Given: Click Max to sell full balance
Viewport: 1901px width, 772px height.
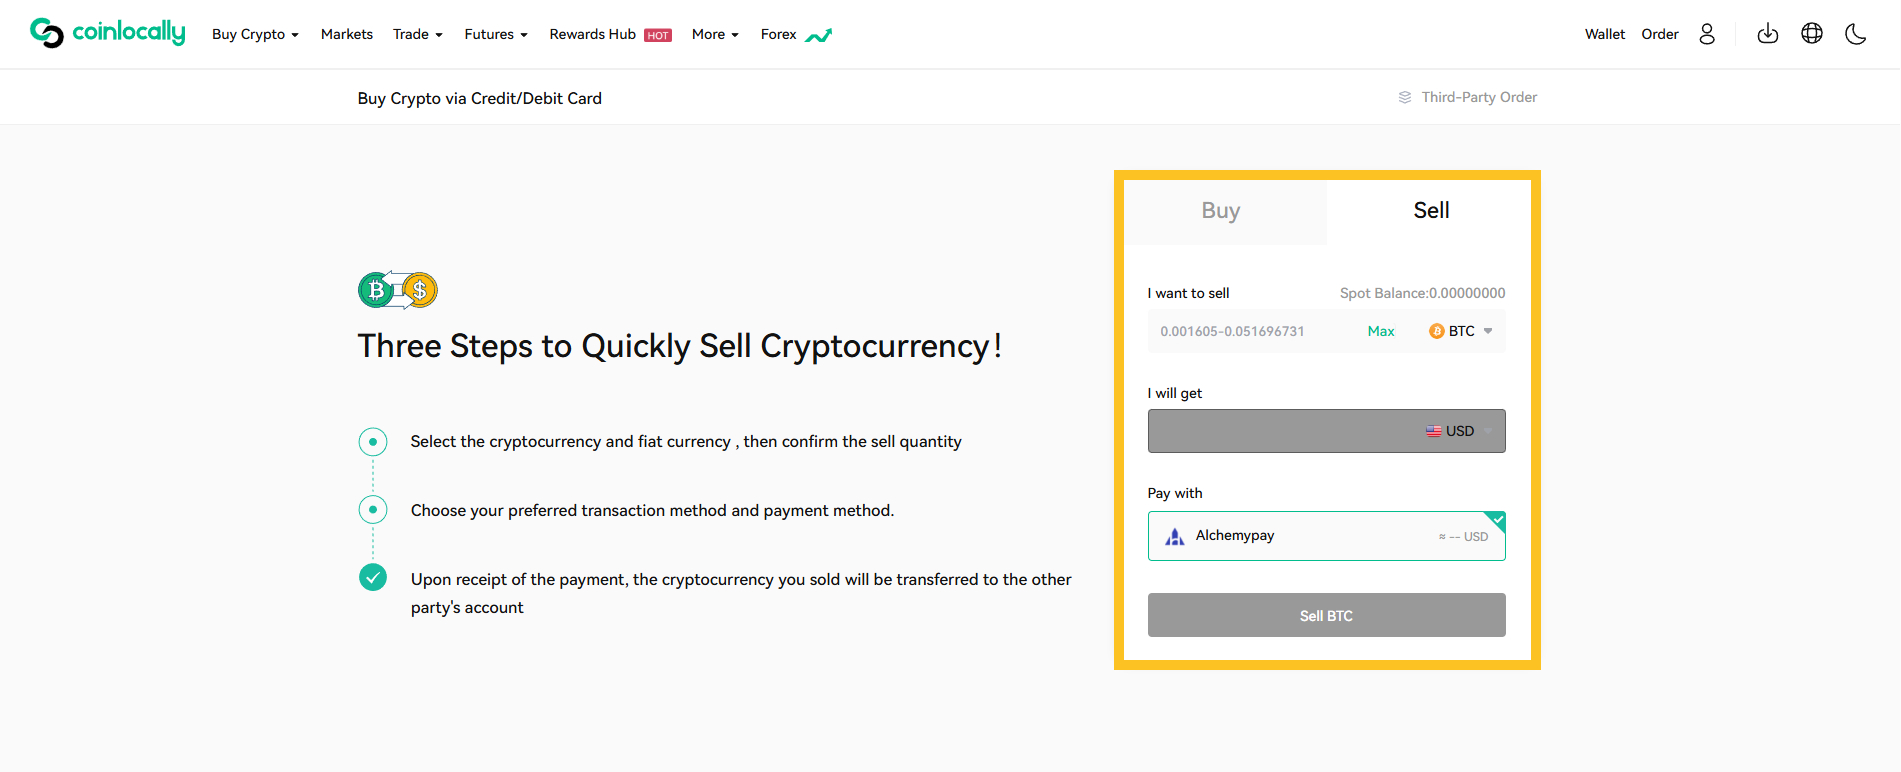Looking at the screenshot, I should pyautogui.click(x=1381, y=331).
